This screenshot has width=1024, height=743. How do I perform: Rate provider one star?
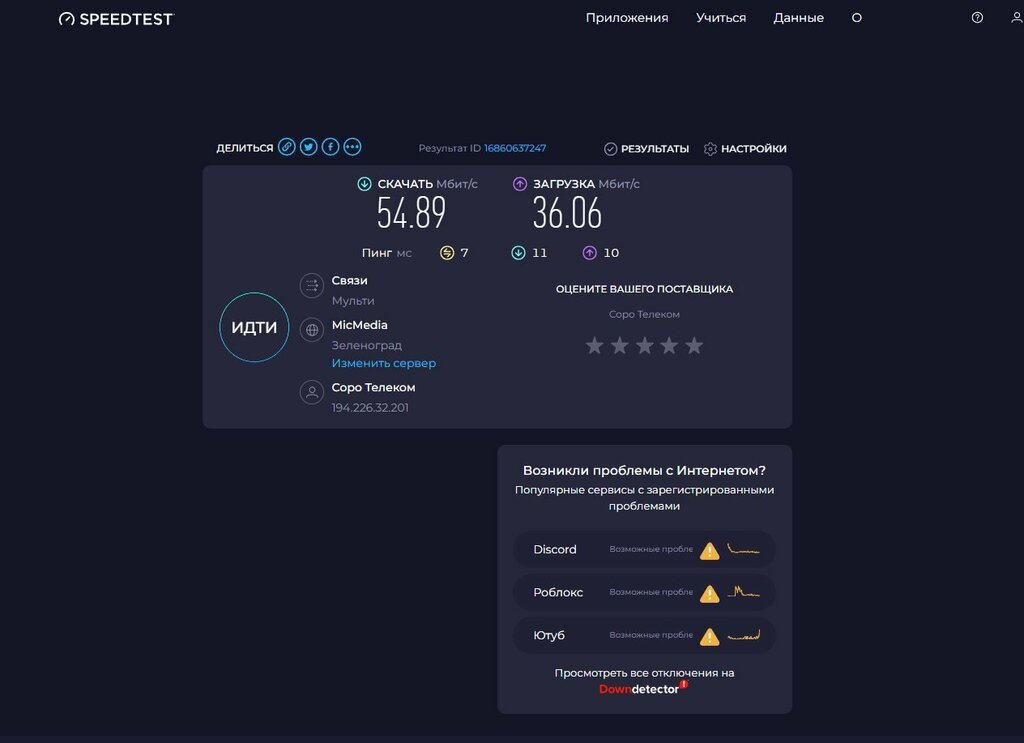(x=594, y=345)
